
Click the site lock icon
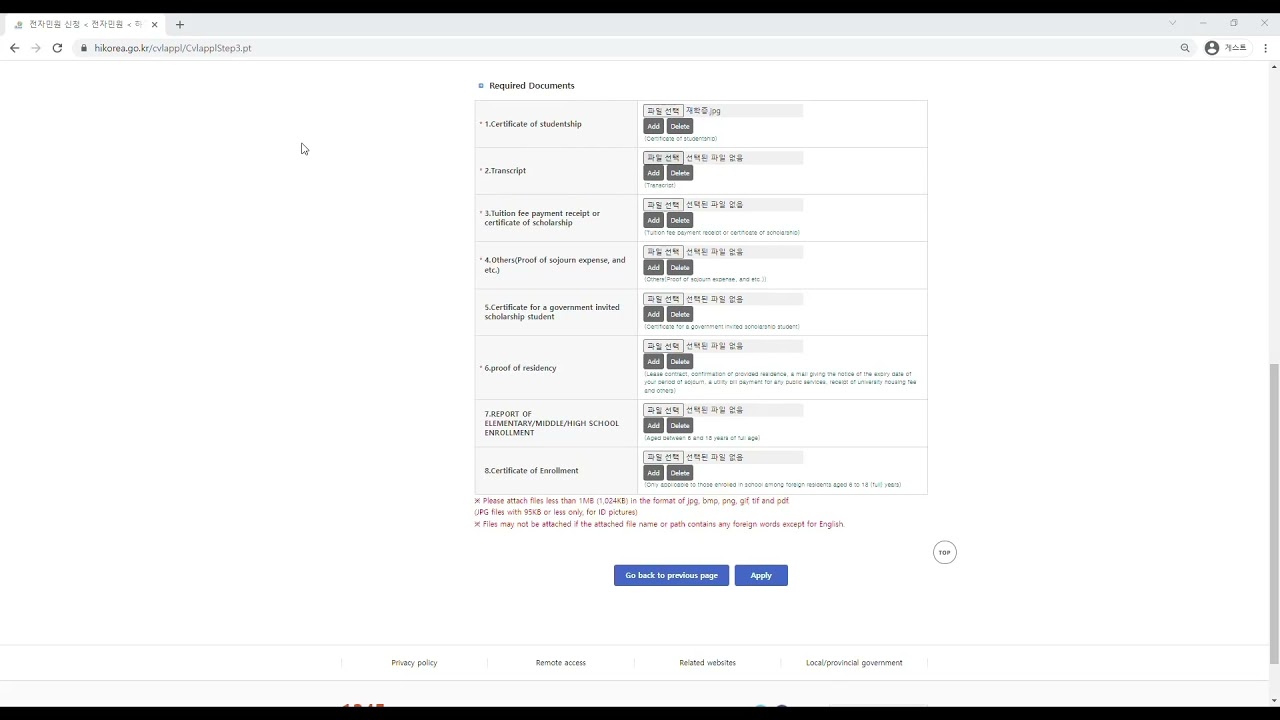click(x=84, y=48)
